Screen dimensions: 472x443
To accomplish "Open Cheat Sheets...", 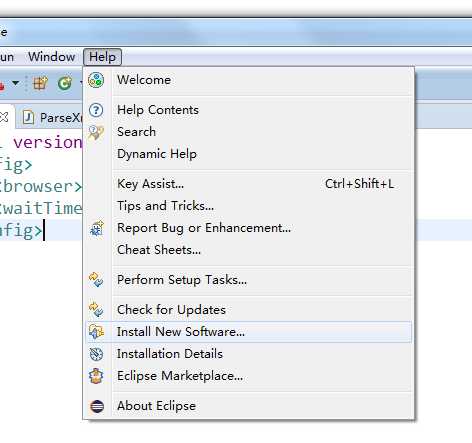I will 248,250.
